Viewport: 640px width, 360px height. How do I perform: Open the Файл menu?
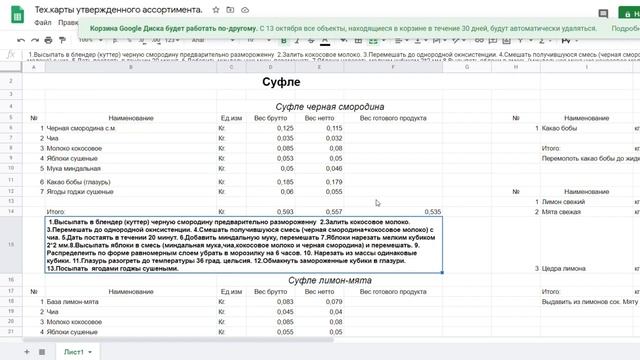pyautogui.click(x=43, y=22)
